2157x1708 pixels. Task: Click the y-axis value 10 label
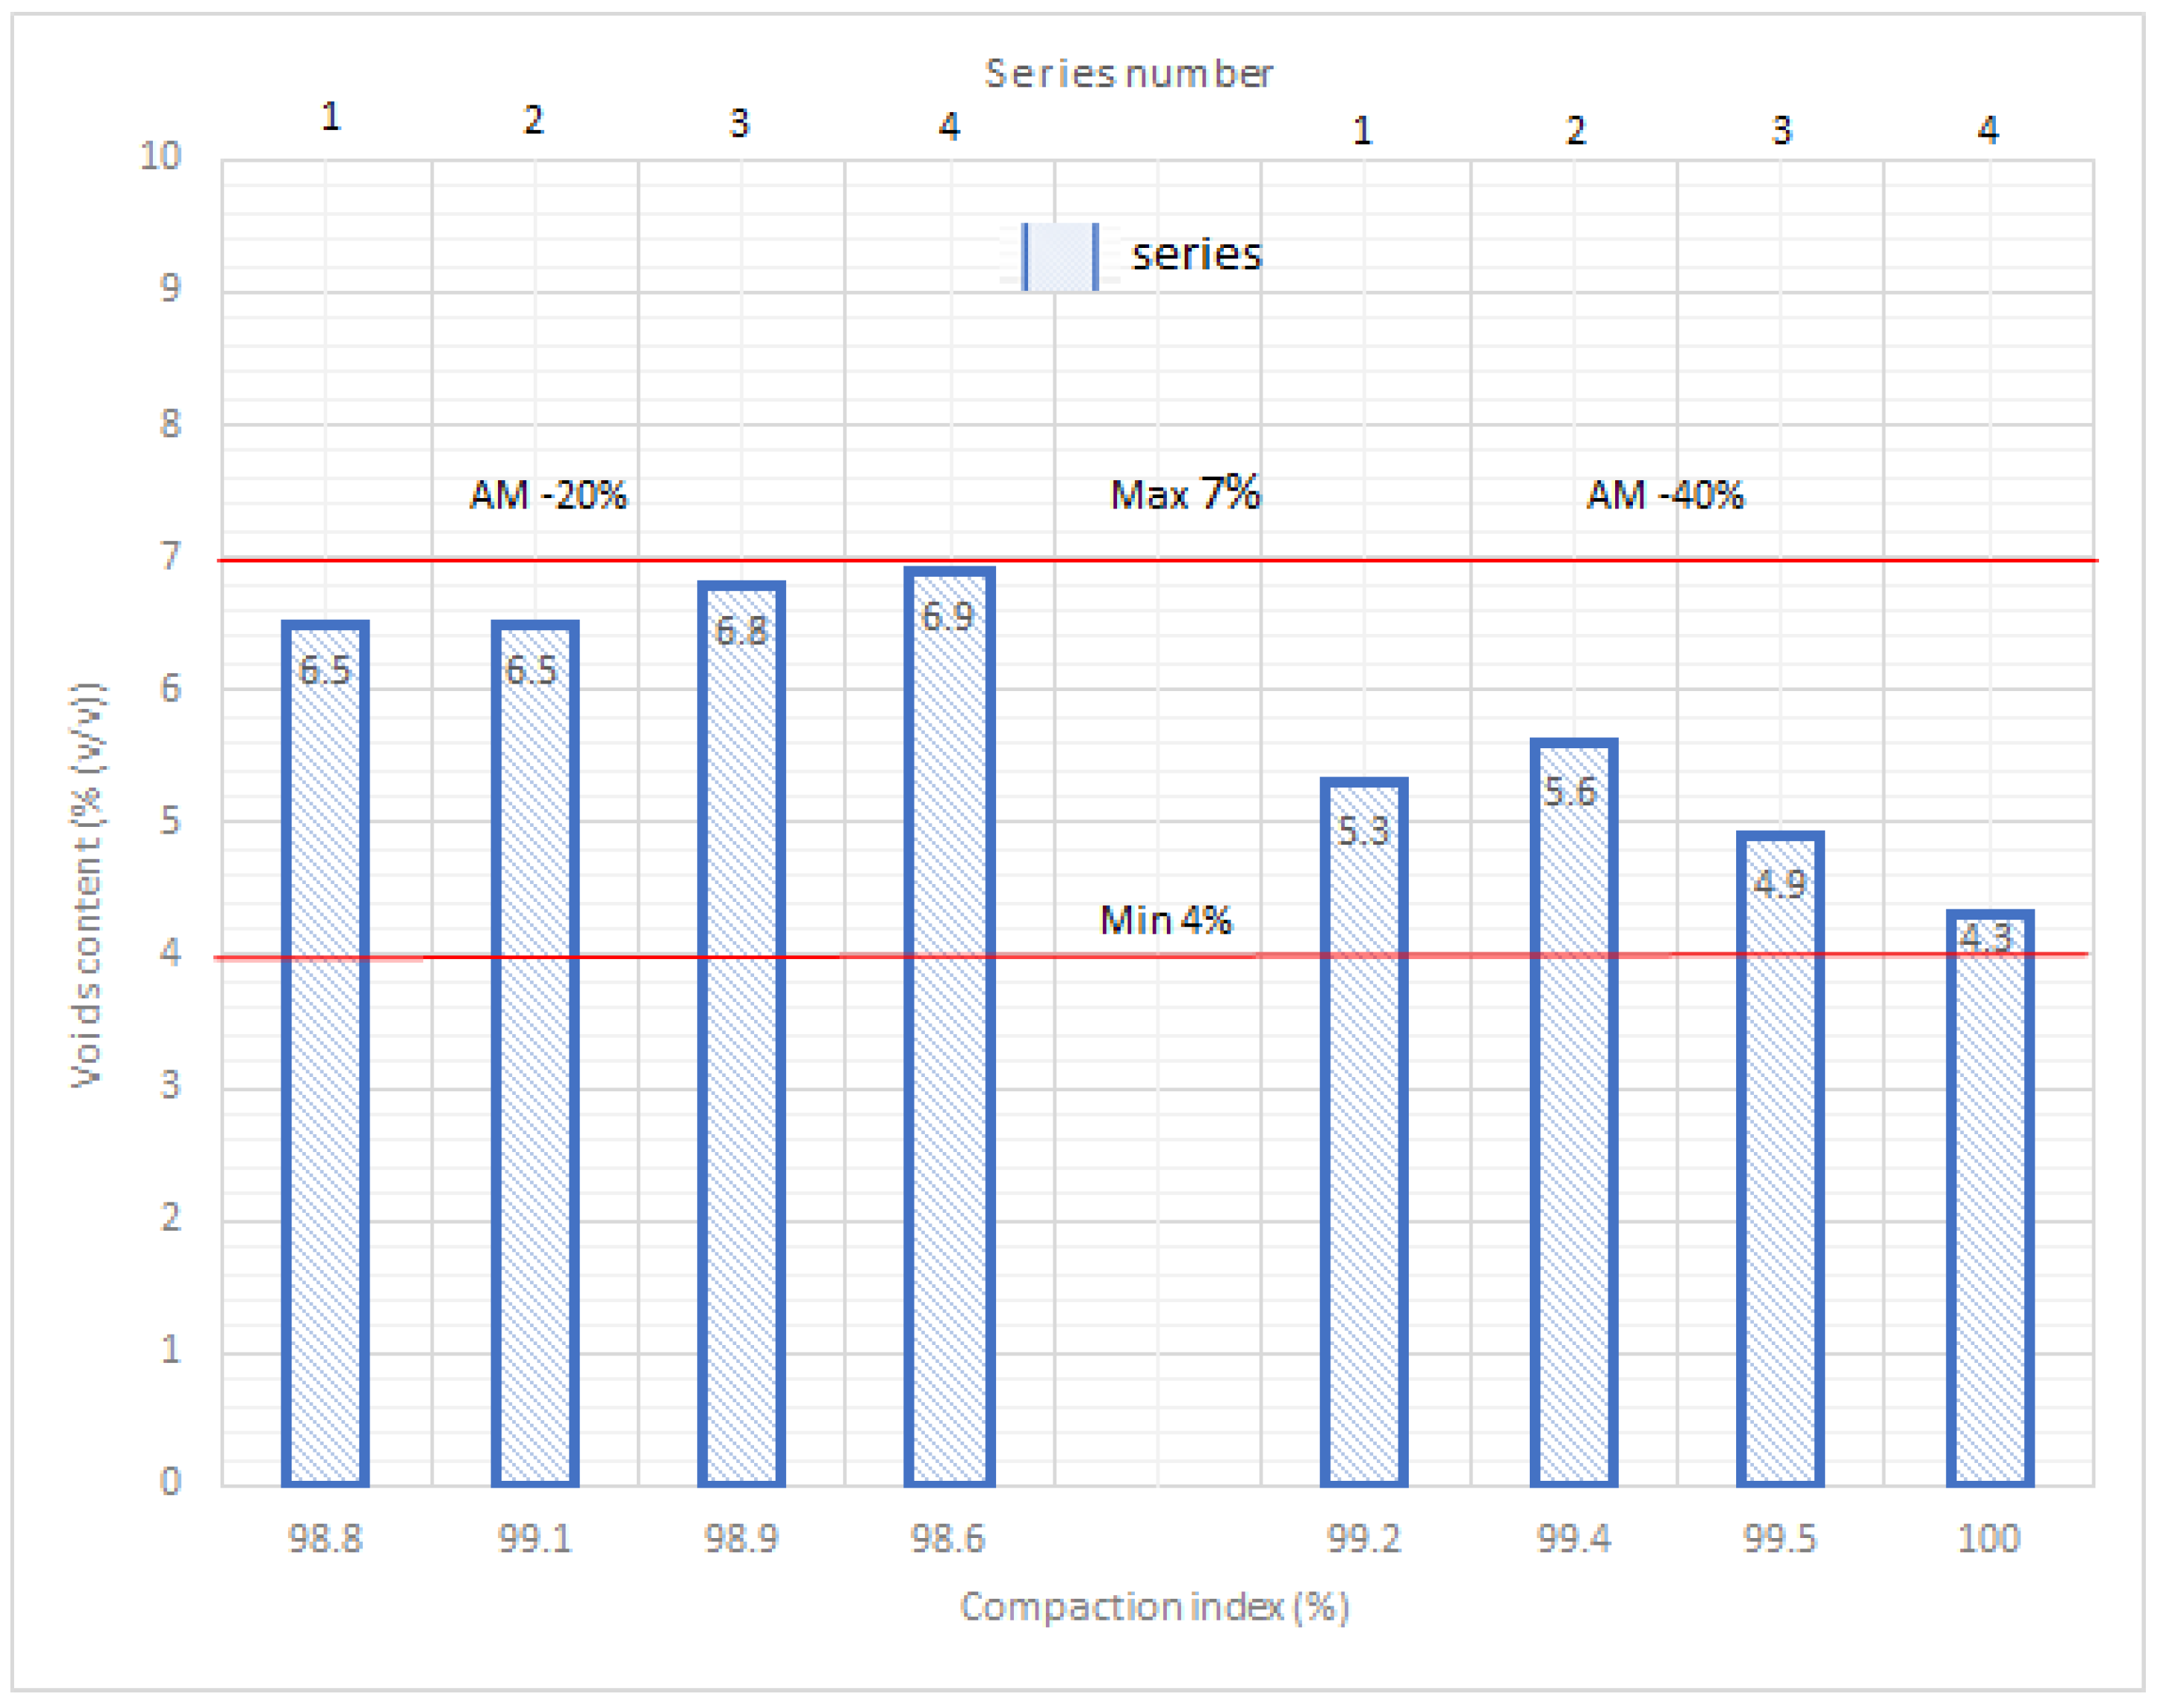[160, 156]
